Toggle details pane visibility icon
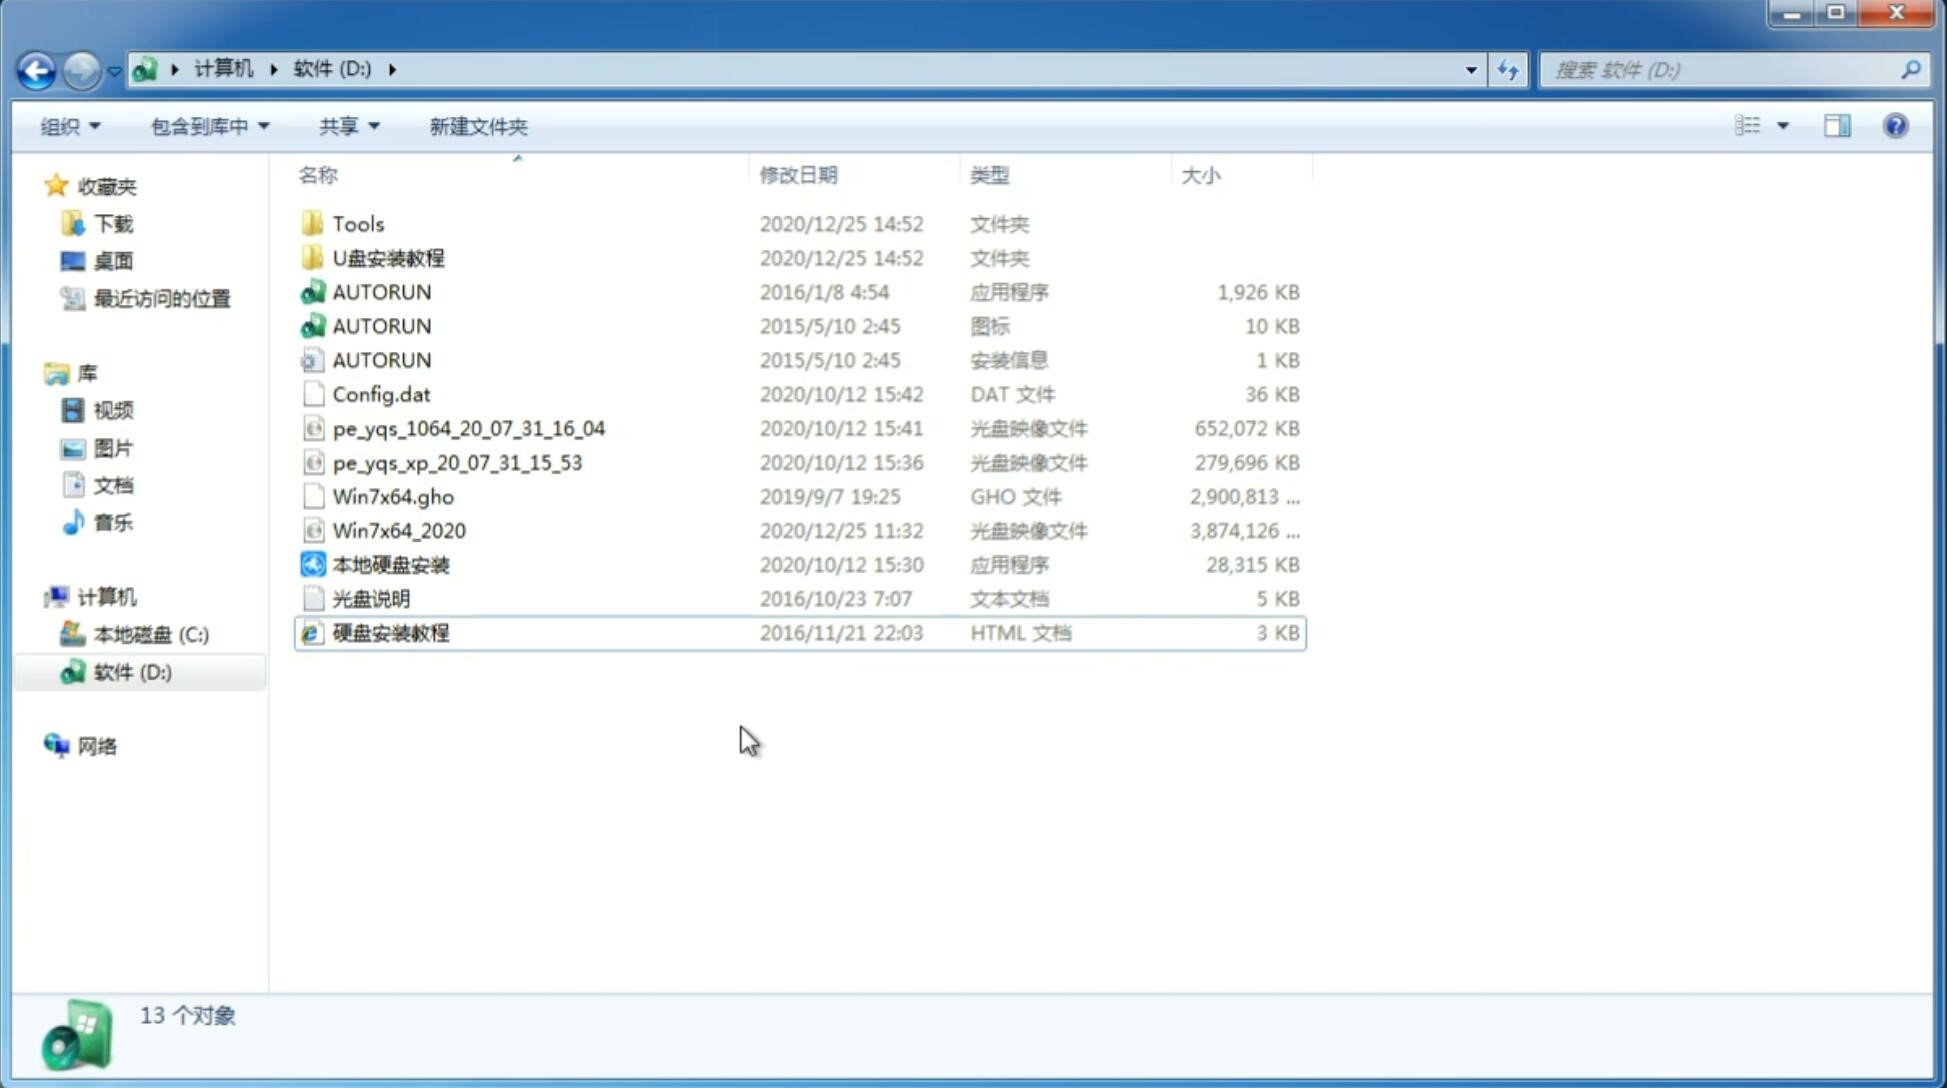1947x1088 pixels. coord(1839,124)
